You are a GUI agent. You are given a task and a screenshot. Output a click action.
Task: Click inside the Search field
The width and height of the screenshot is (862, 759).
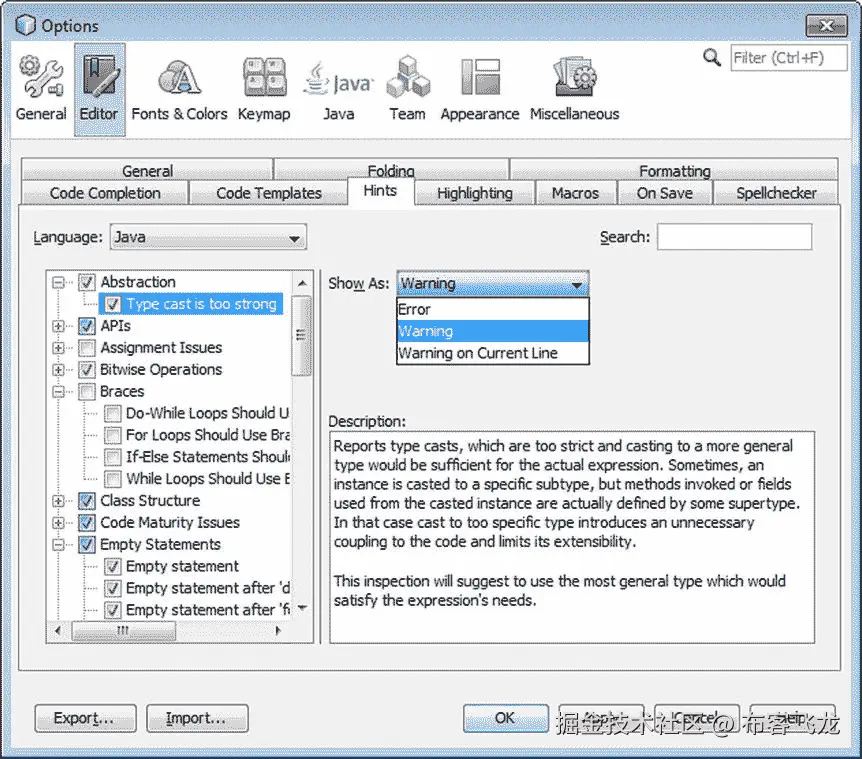[735, 236]
